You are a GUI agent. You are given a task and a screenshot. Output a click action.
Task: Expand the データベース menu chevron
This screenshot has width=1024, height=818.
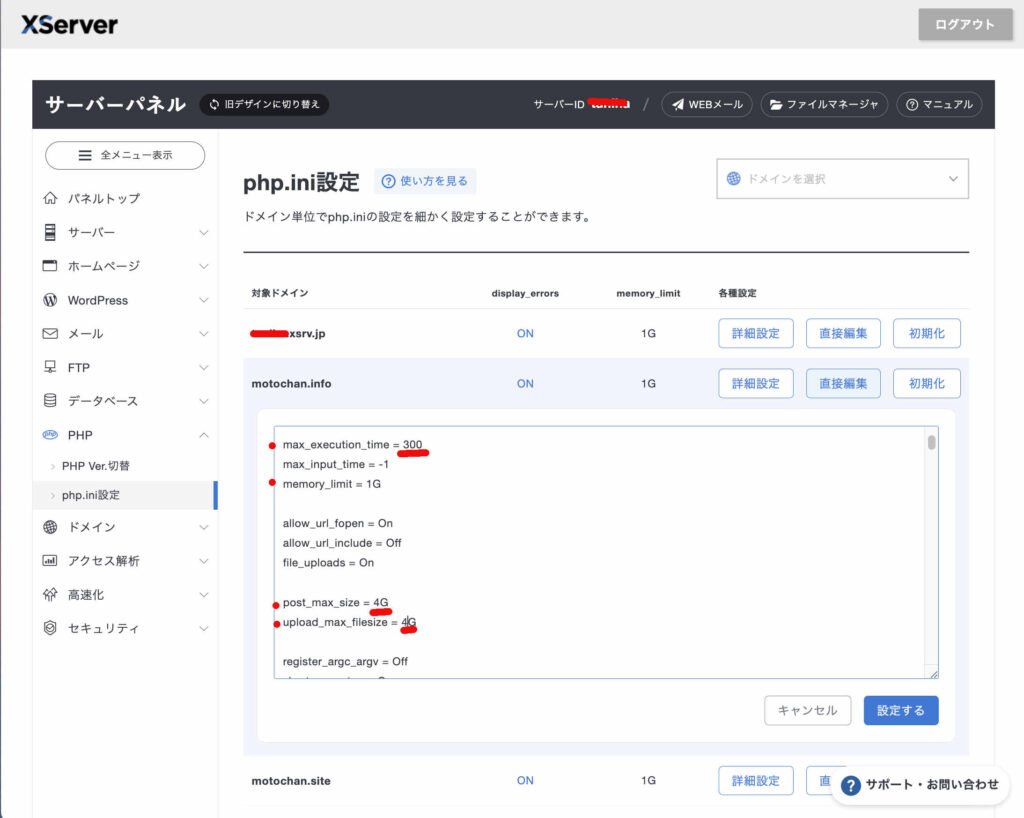[x=204, y=401]
